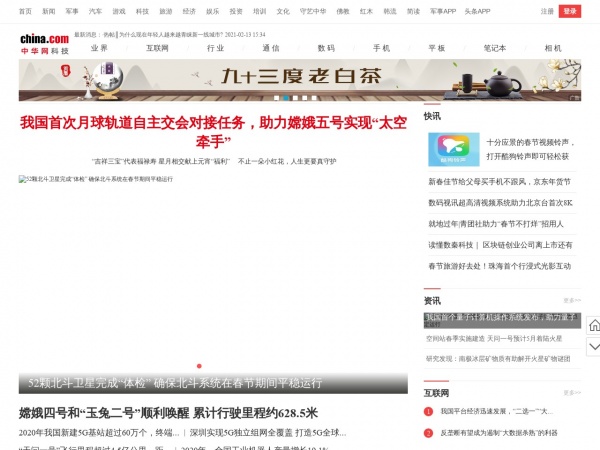Open 简读 in the top navigation
This screenshot has width=600, height=450.
[x=413, y=11]
